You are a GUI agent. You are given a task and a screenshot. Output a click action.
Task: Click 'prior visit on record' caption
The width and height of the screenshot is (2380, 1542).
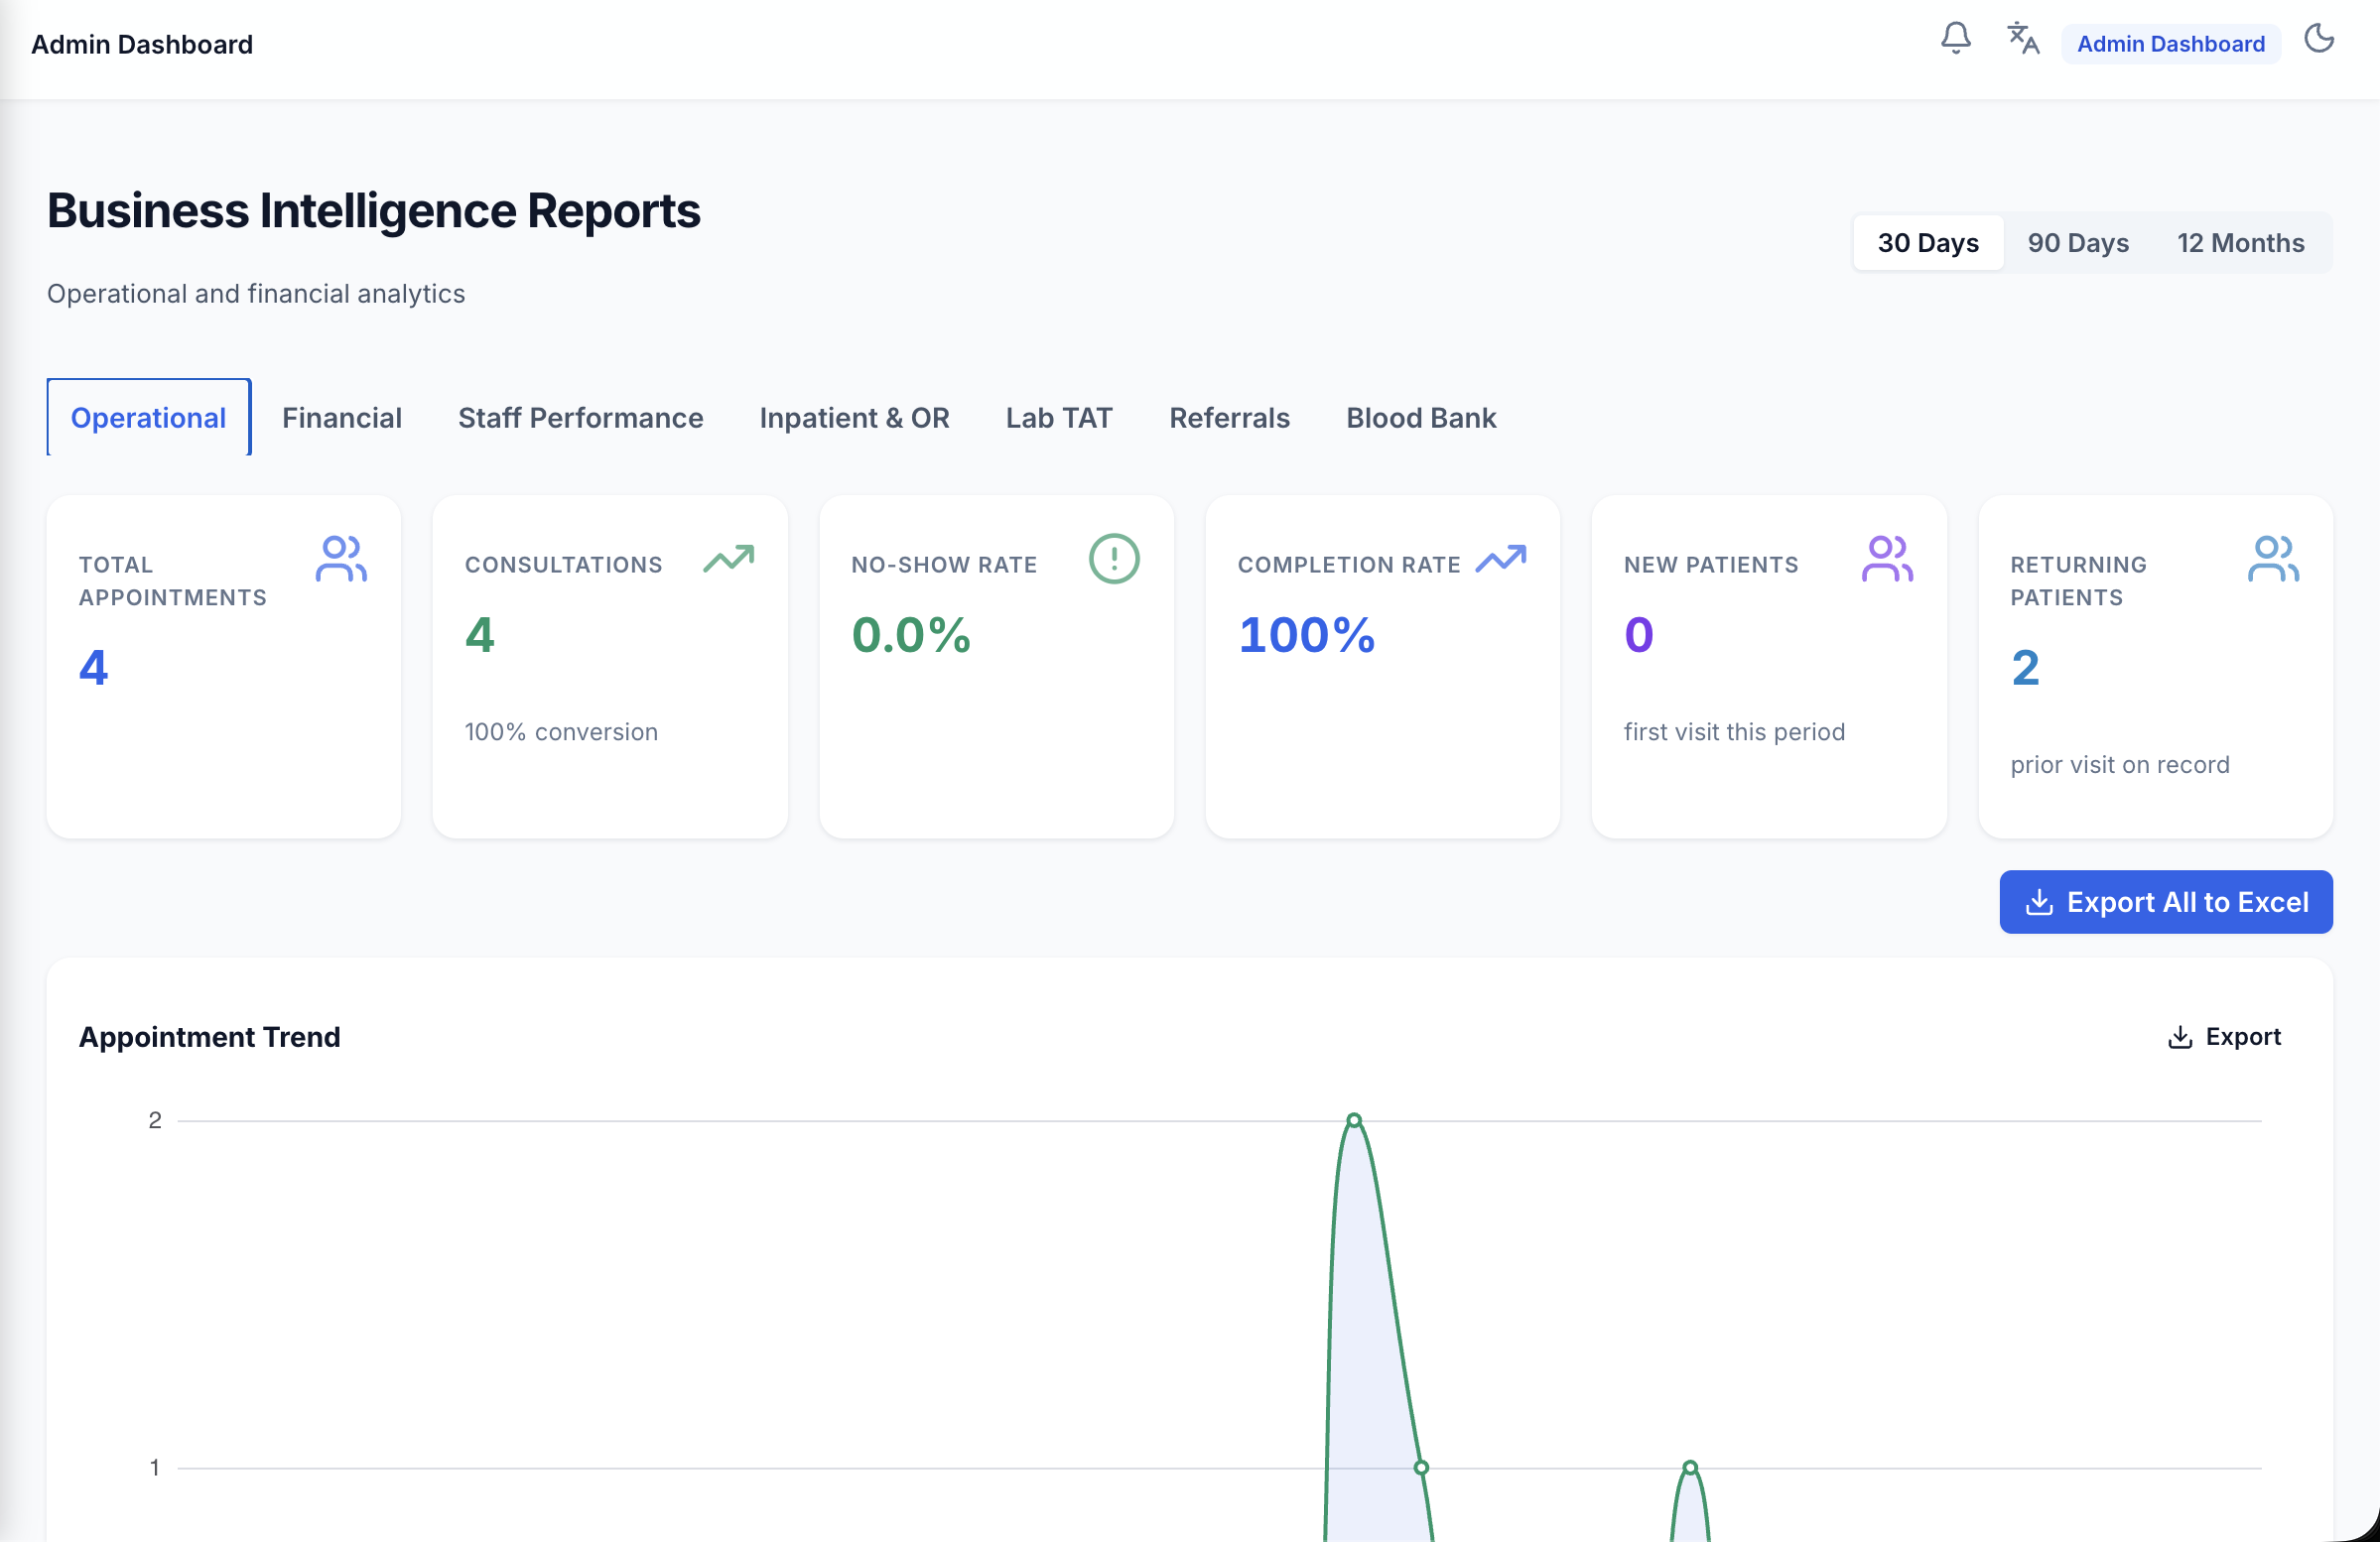(x=2120, y=765)
